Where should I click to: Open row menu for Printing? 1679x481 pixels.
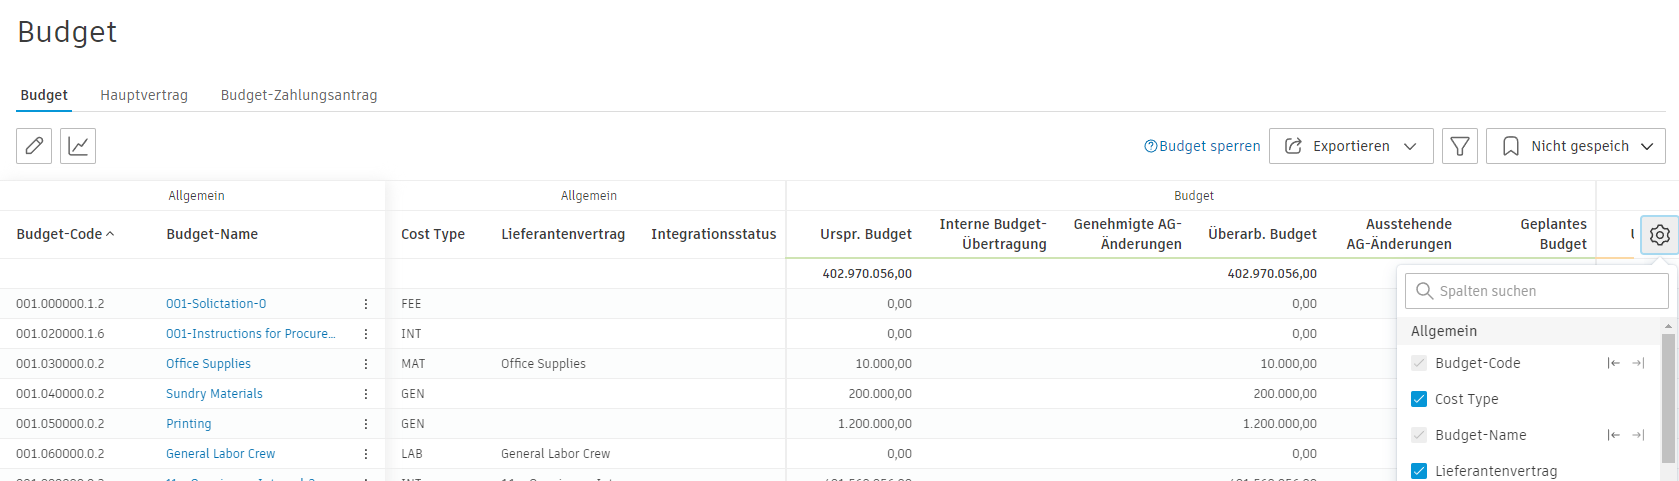coord(366,424)
